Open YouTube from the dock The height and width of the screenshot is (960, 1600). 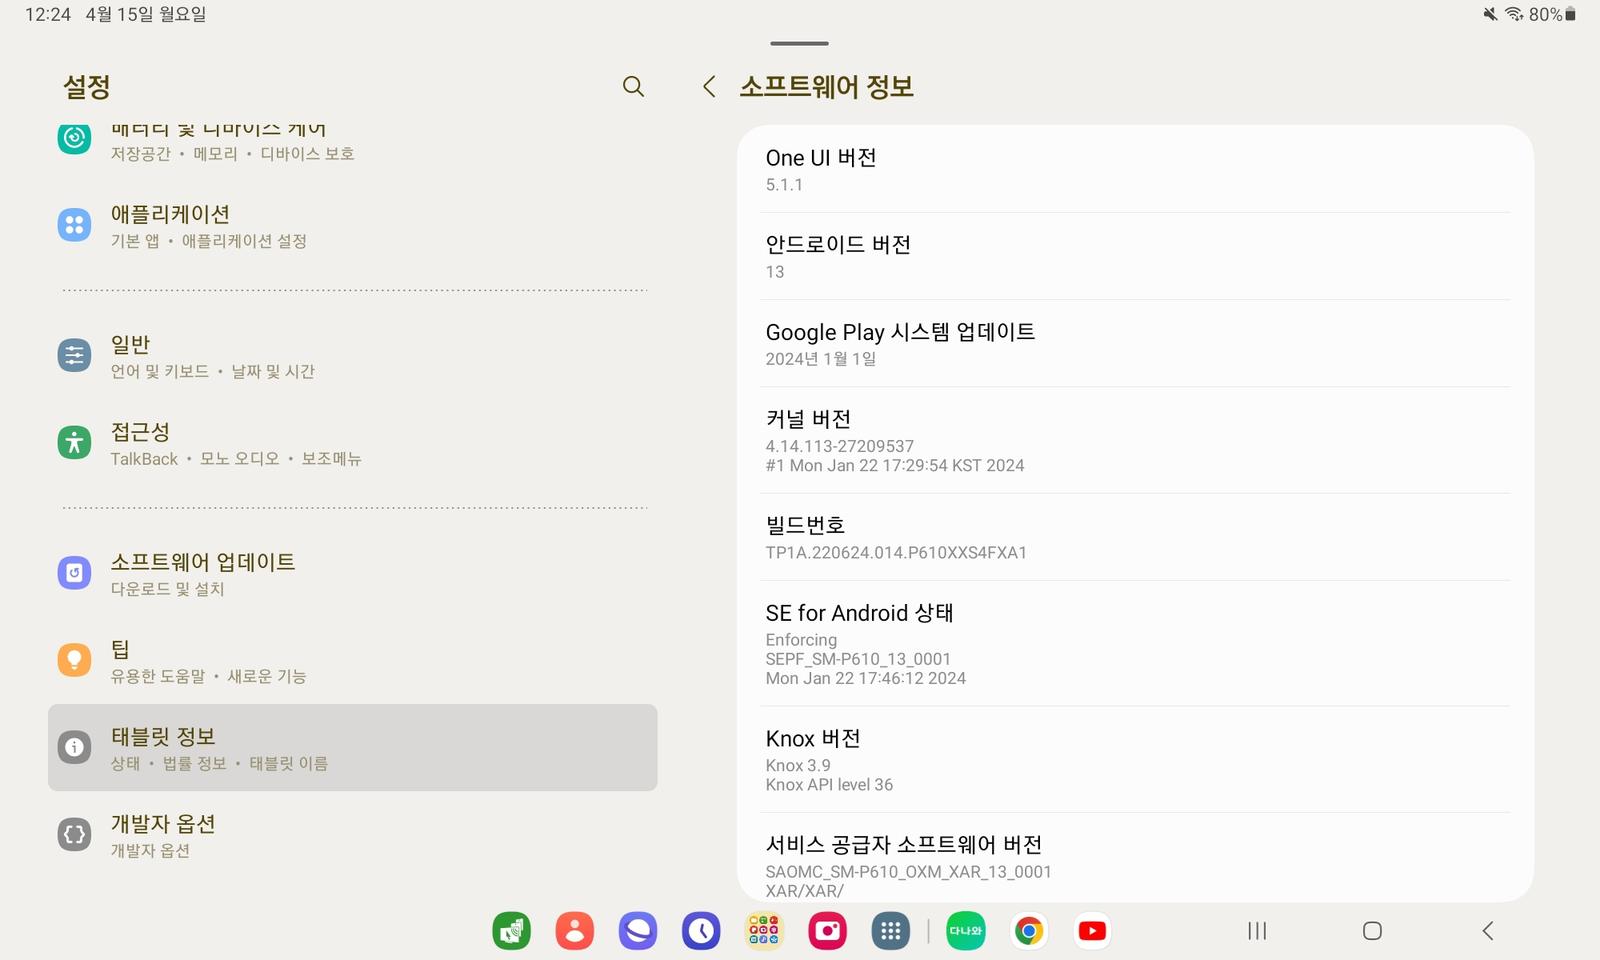(1092, 930)
